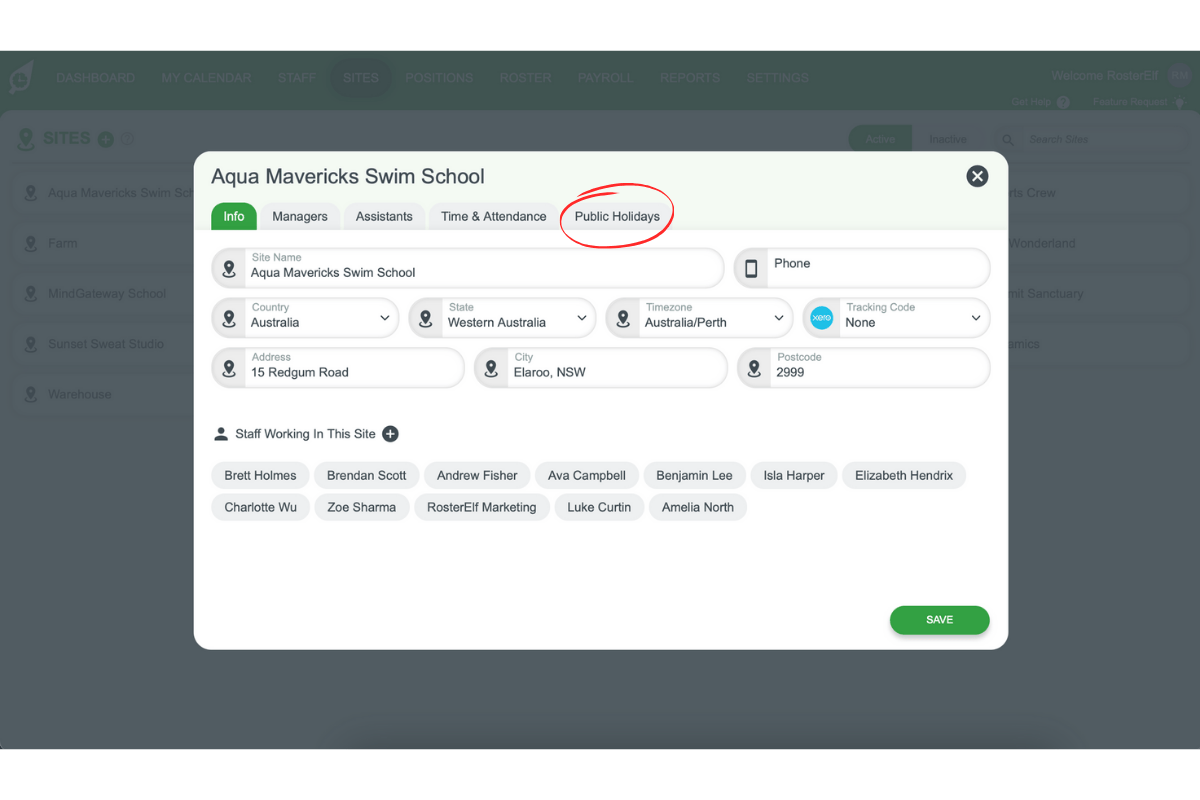The image size is (1200, 800).
Task: Click the search magnifier icon
Action: 1008,140
